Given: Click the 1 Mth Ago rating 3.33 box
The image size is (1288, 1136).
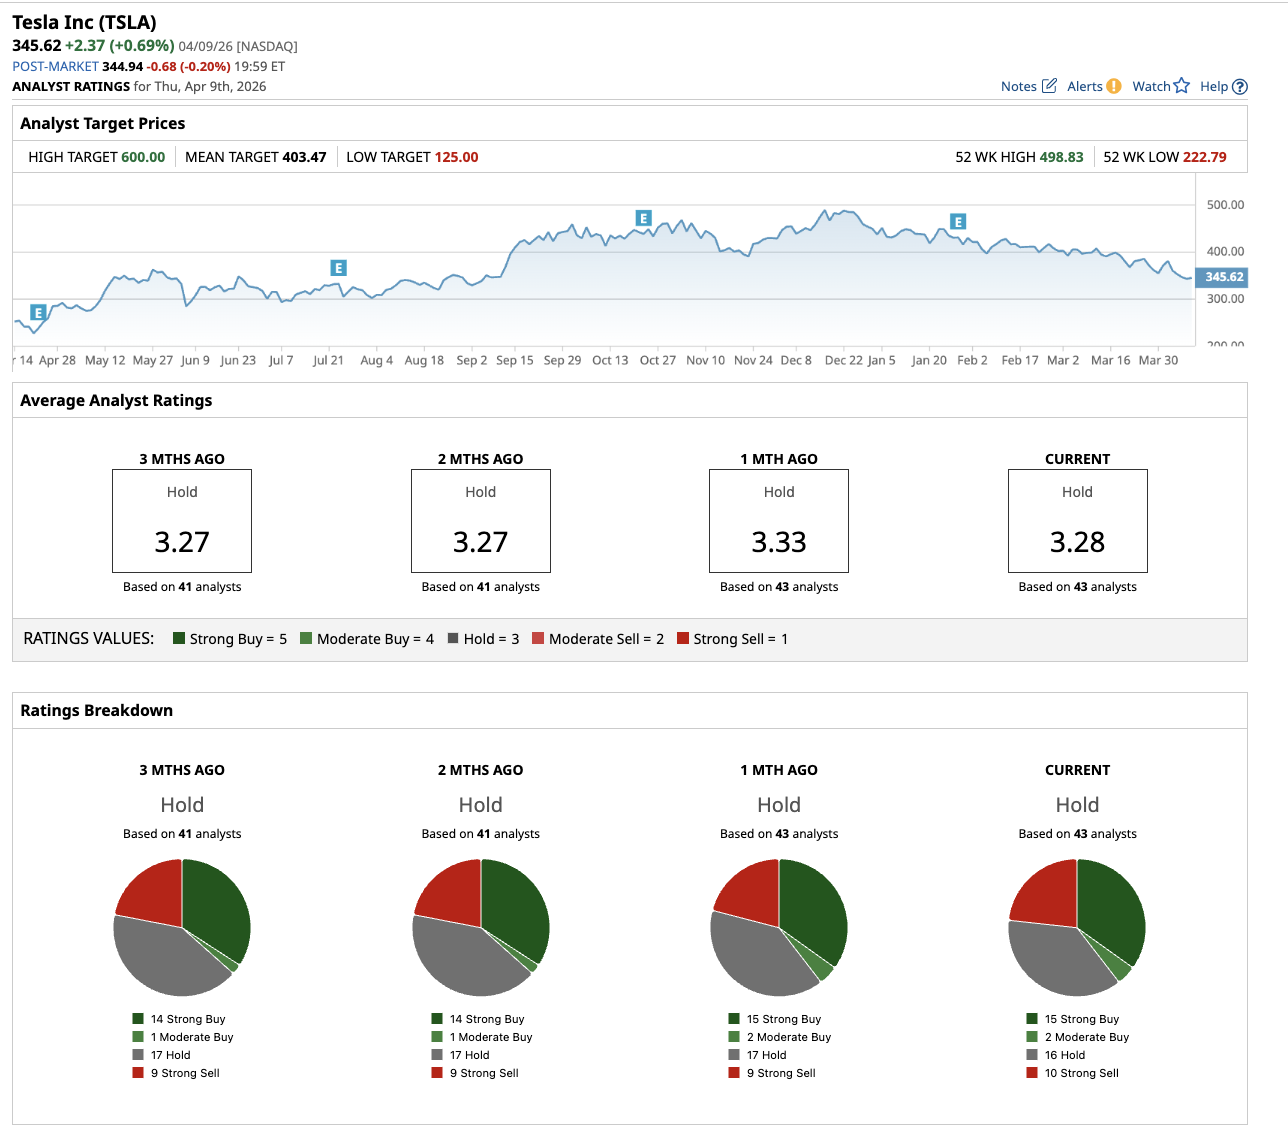Looking at the screenshot, I should [x=779, y=521].
